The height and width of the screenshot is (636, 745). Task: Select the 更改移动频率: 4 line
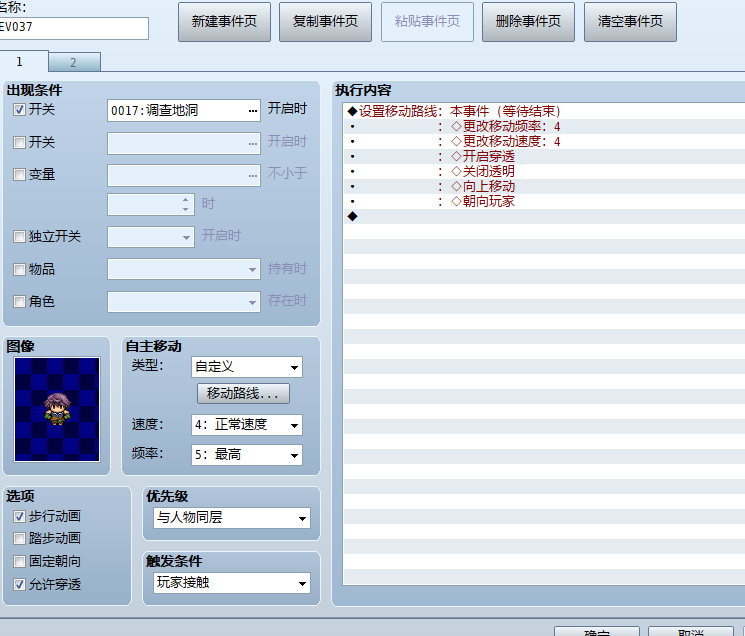click(544, 126)
